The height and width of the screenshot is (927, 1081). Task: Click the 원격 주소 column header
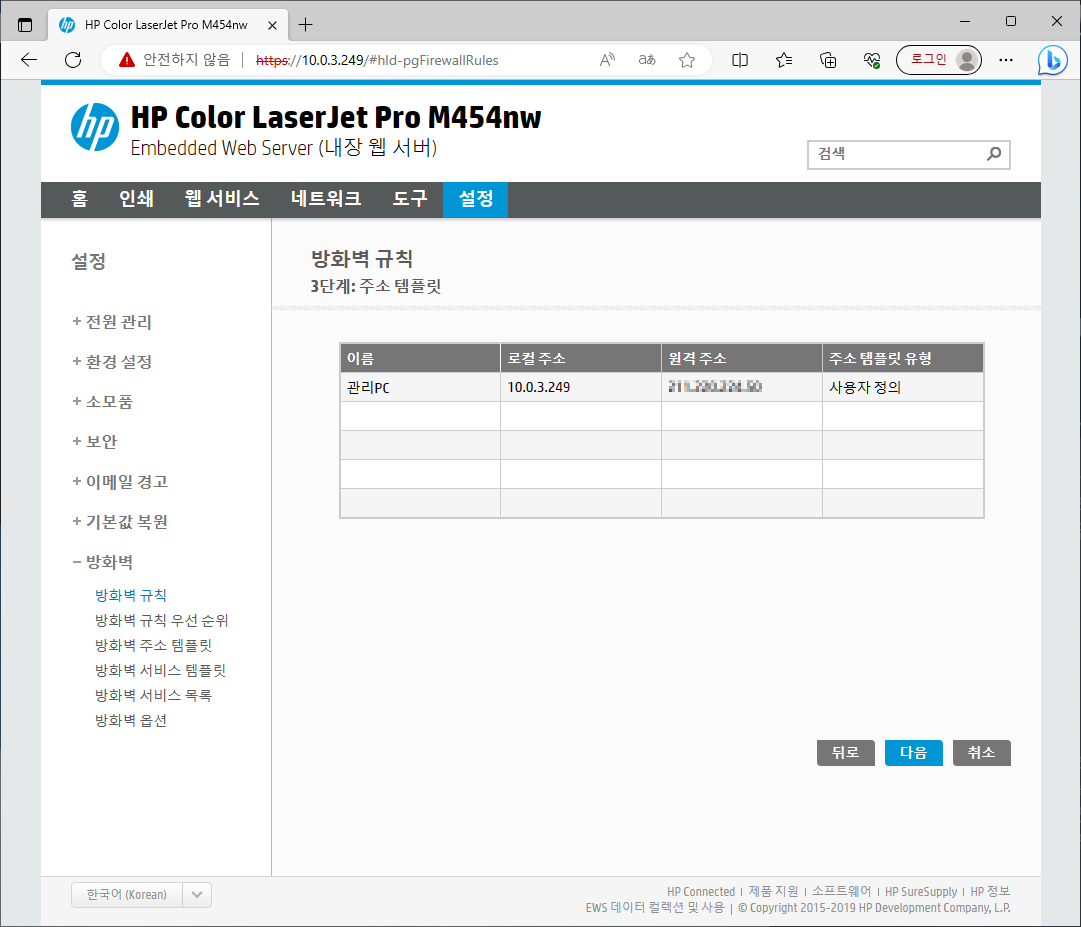[x=742, y=358]
